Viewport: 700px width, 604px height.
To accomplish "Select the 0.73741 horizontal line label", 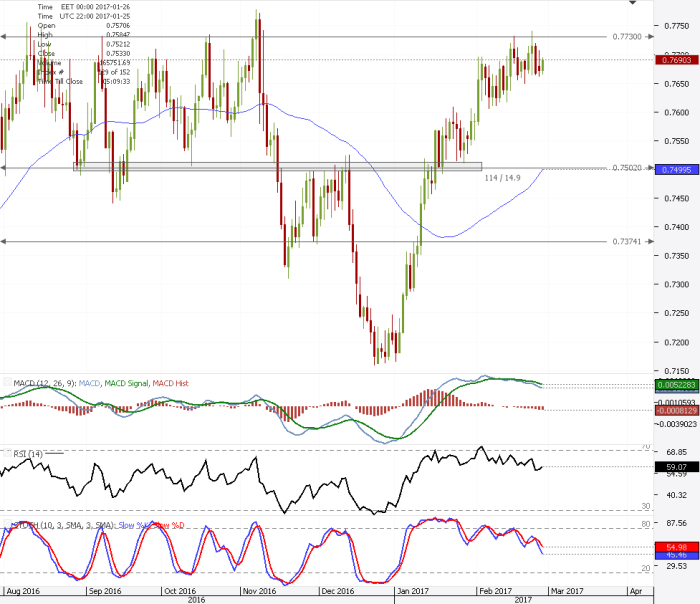I will 627,242.
